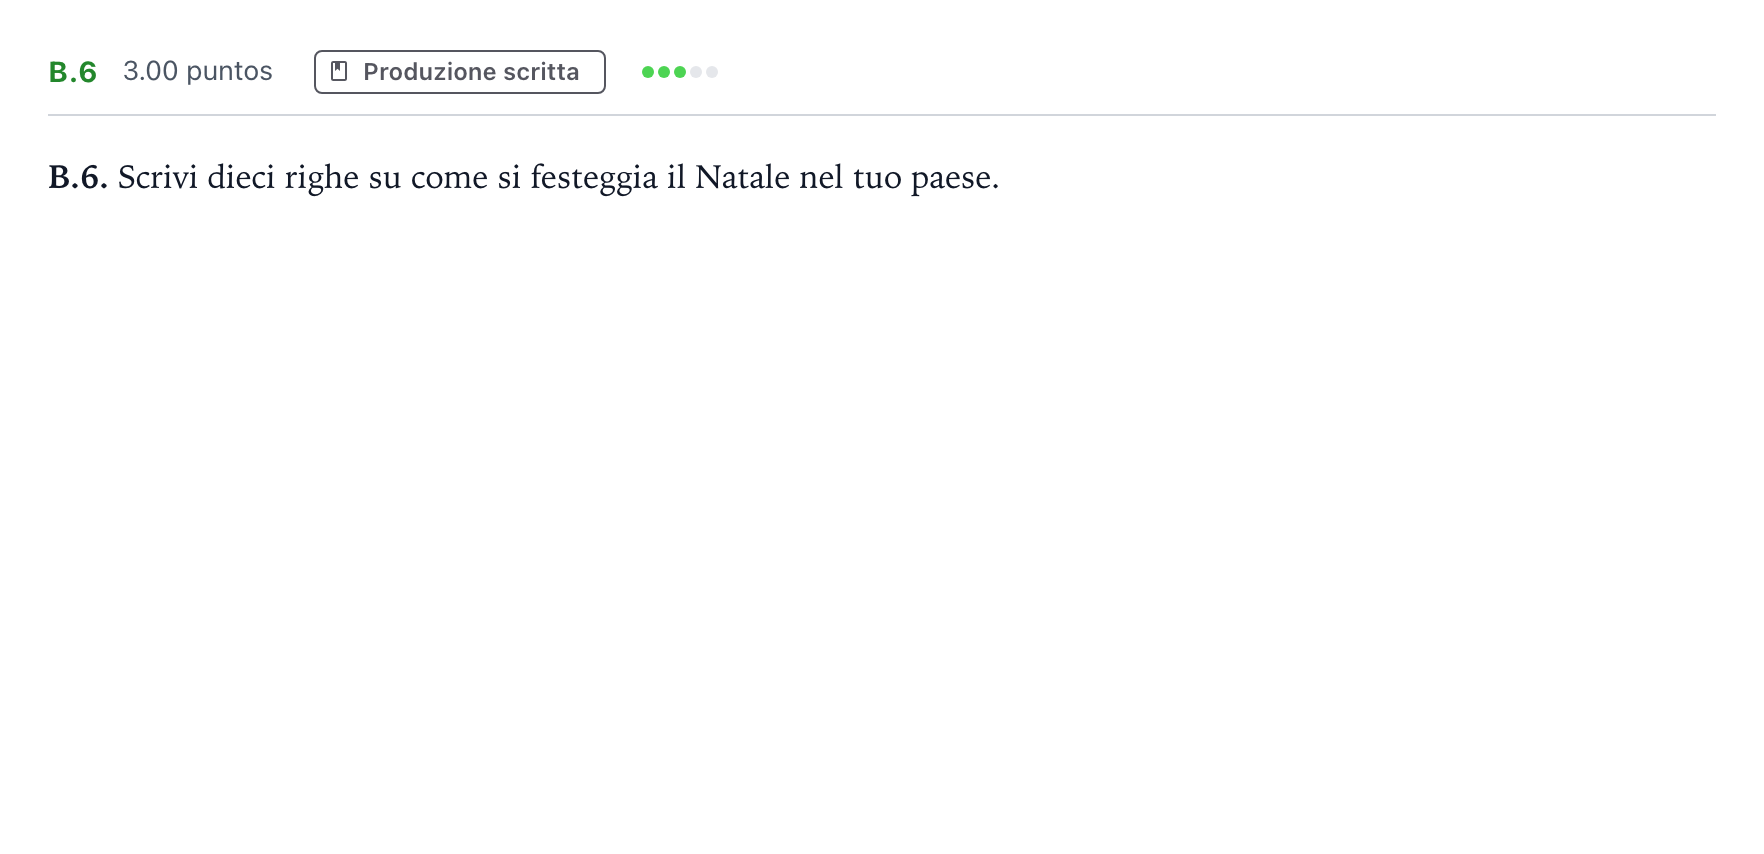Click the empty answer area below question
1764x854 pixels.
point(882,520)
